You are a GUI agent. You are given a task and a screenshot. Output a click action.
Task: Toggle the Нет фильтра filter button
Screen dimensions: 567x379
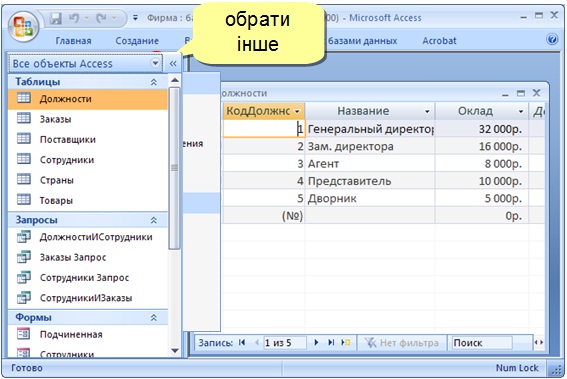401,342
